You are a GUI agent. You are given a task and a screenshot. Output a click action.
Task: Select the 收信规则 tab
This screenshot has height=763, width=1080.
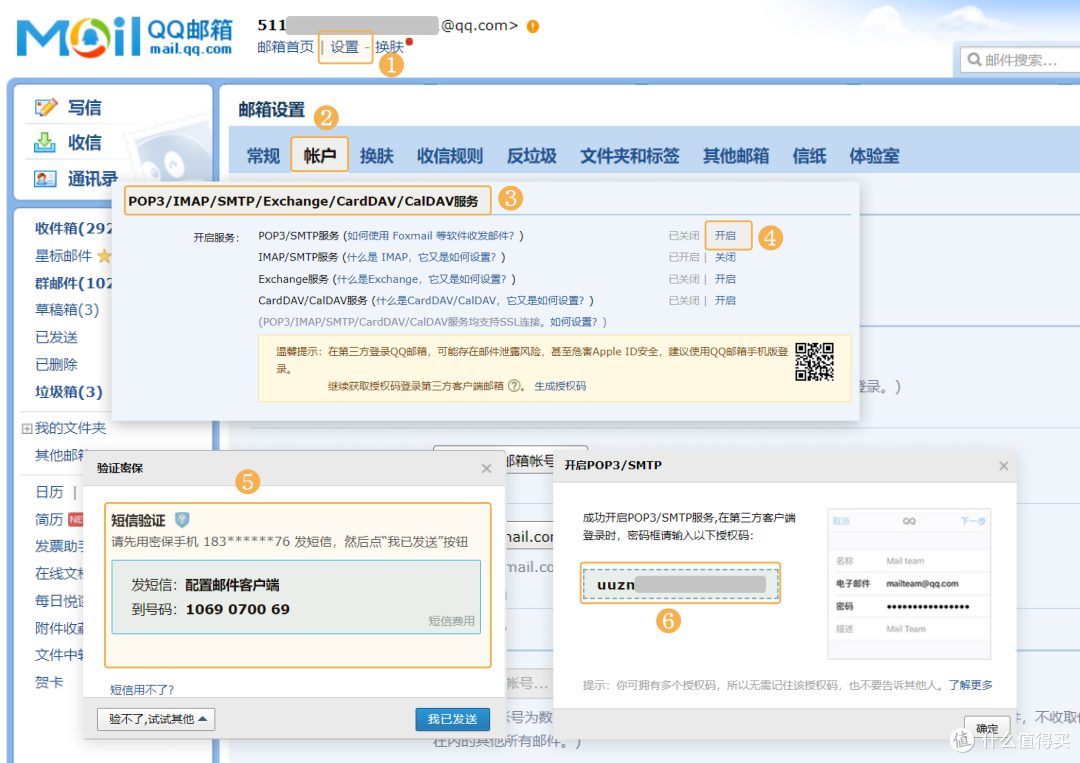click(450, 156)
